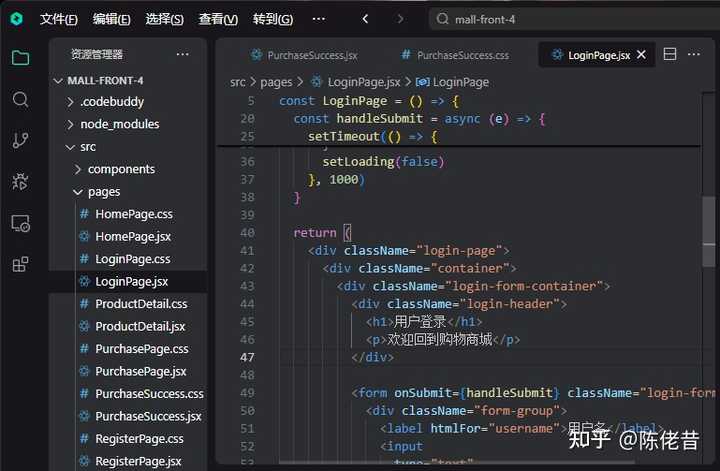Open the Source Control view

click(20, 140)
